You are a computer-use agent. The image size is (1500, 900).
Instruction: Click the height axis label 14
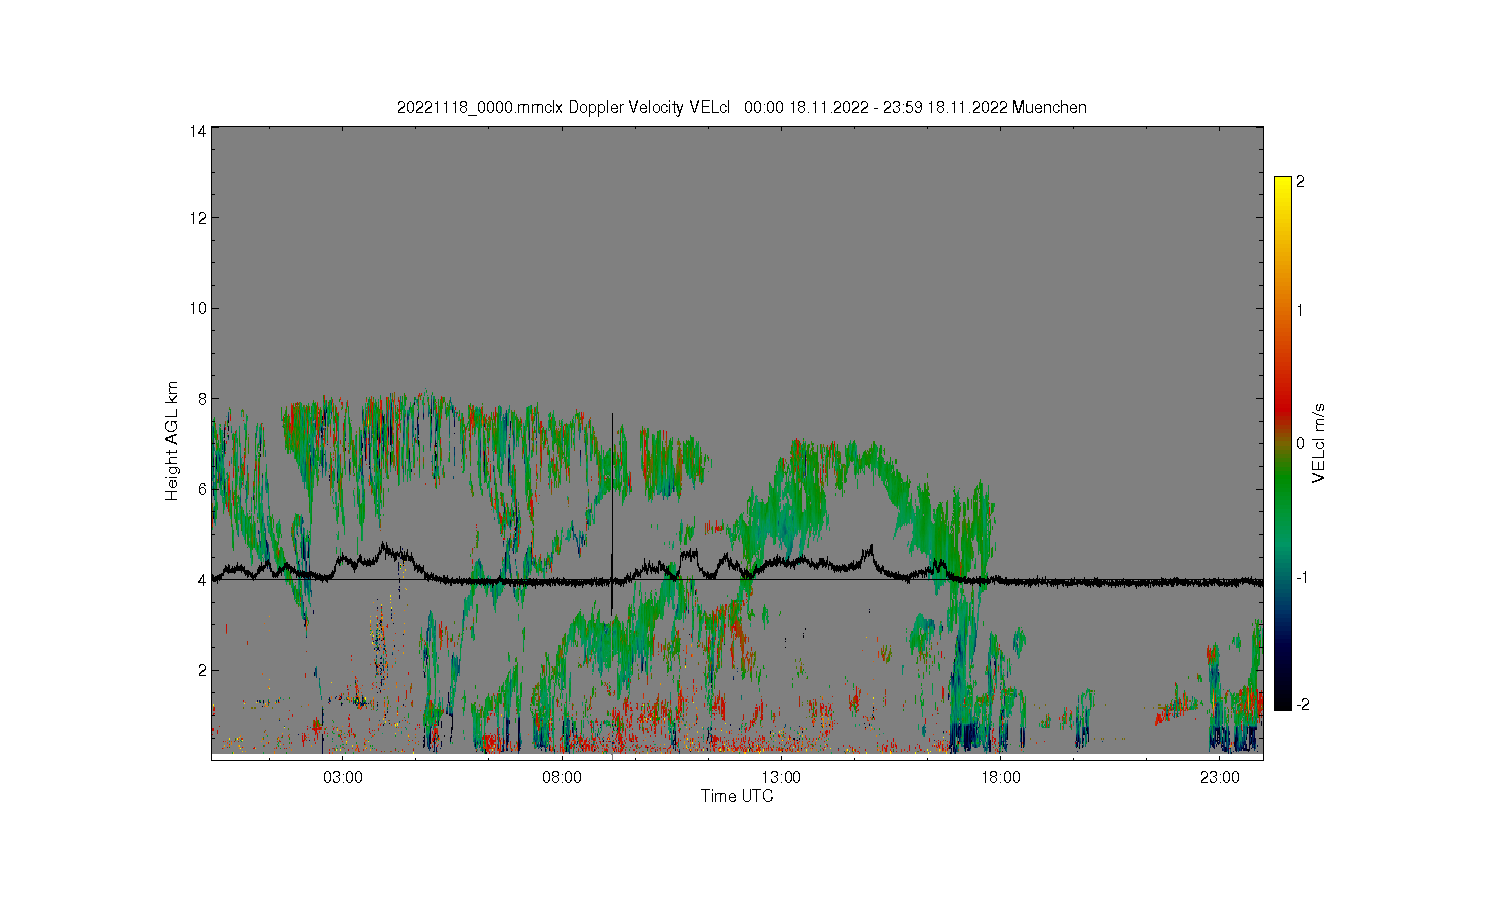click(x=198, y=130)
